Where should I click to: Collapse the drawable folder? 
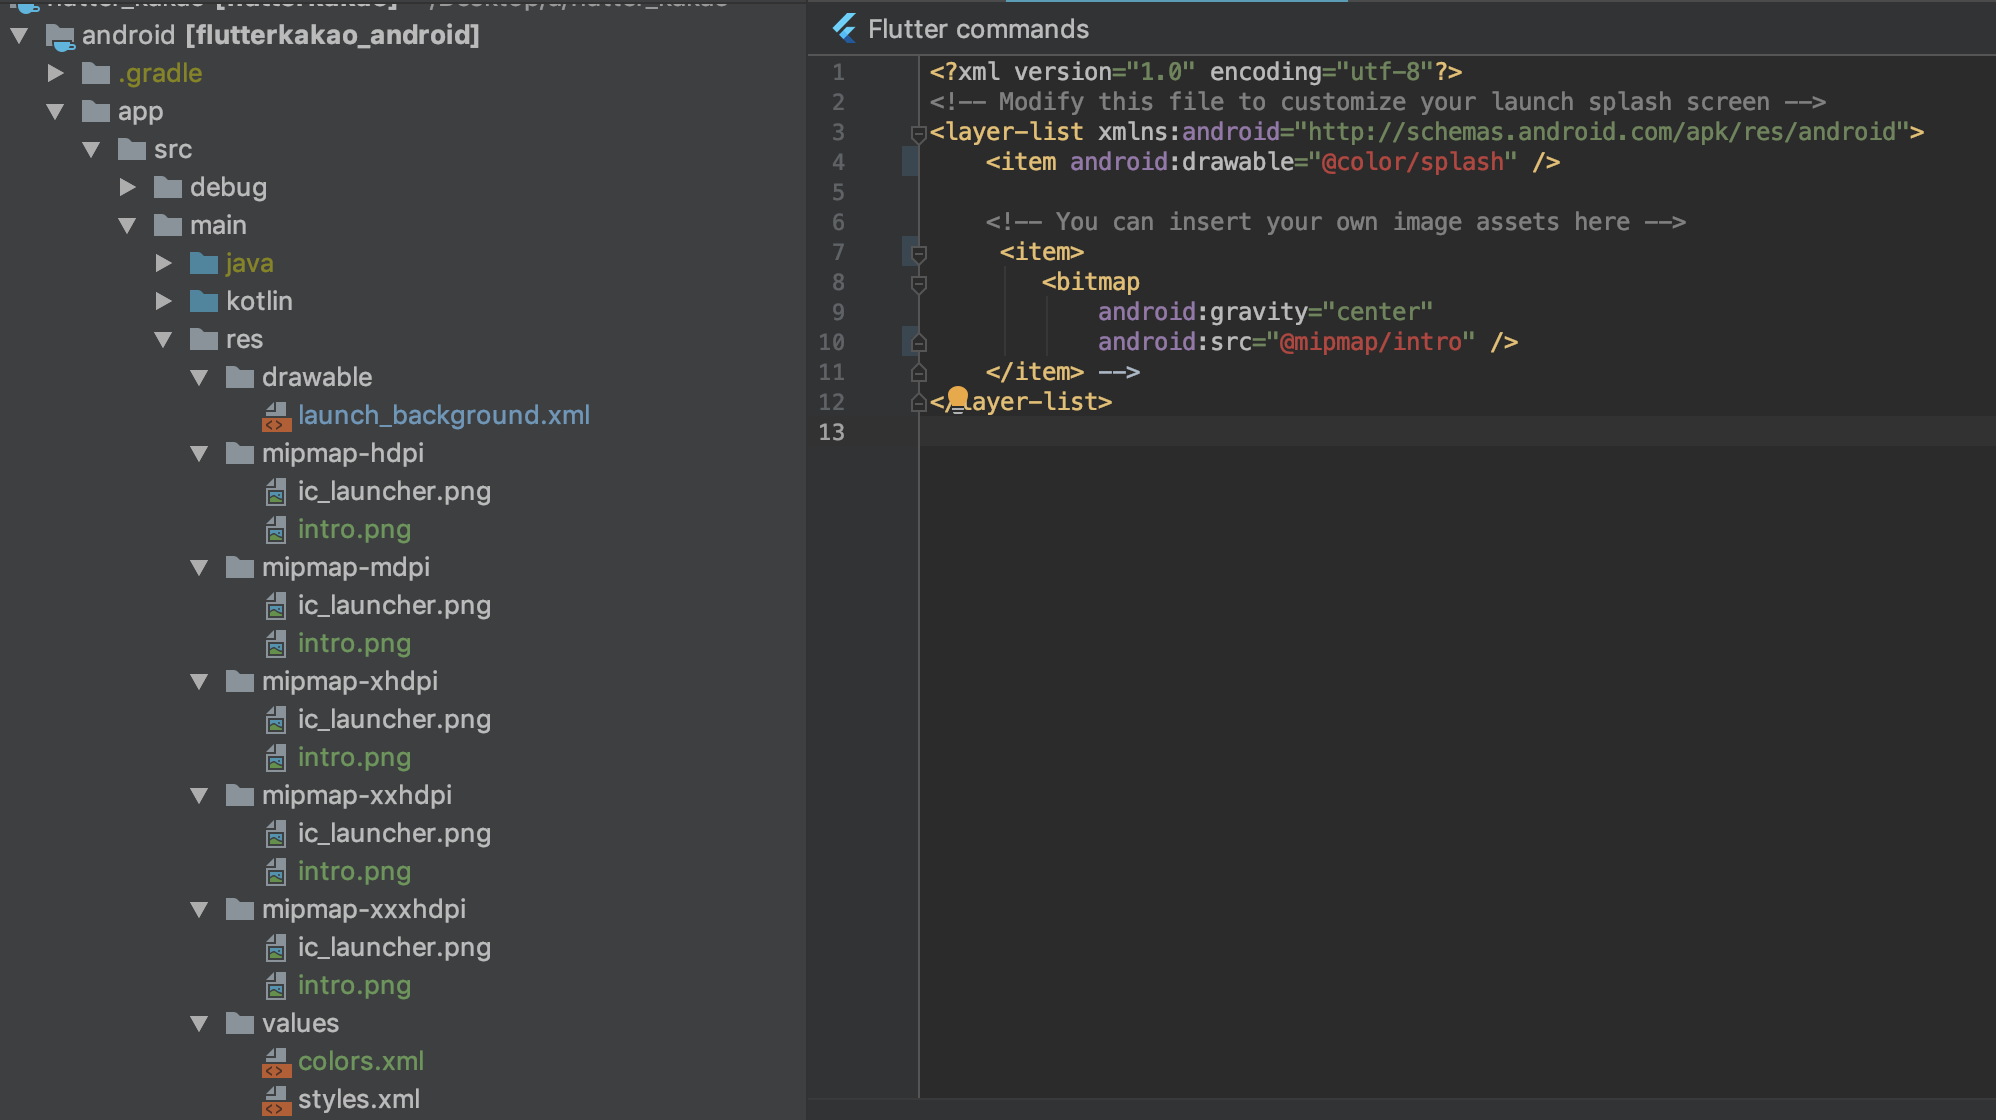[x=199, y=377]
